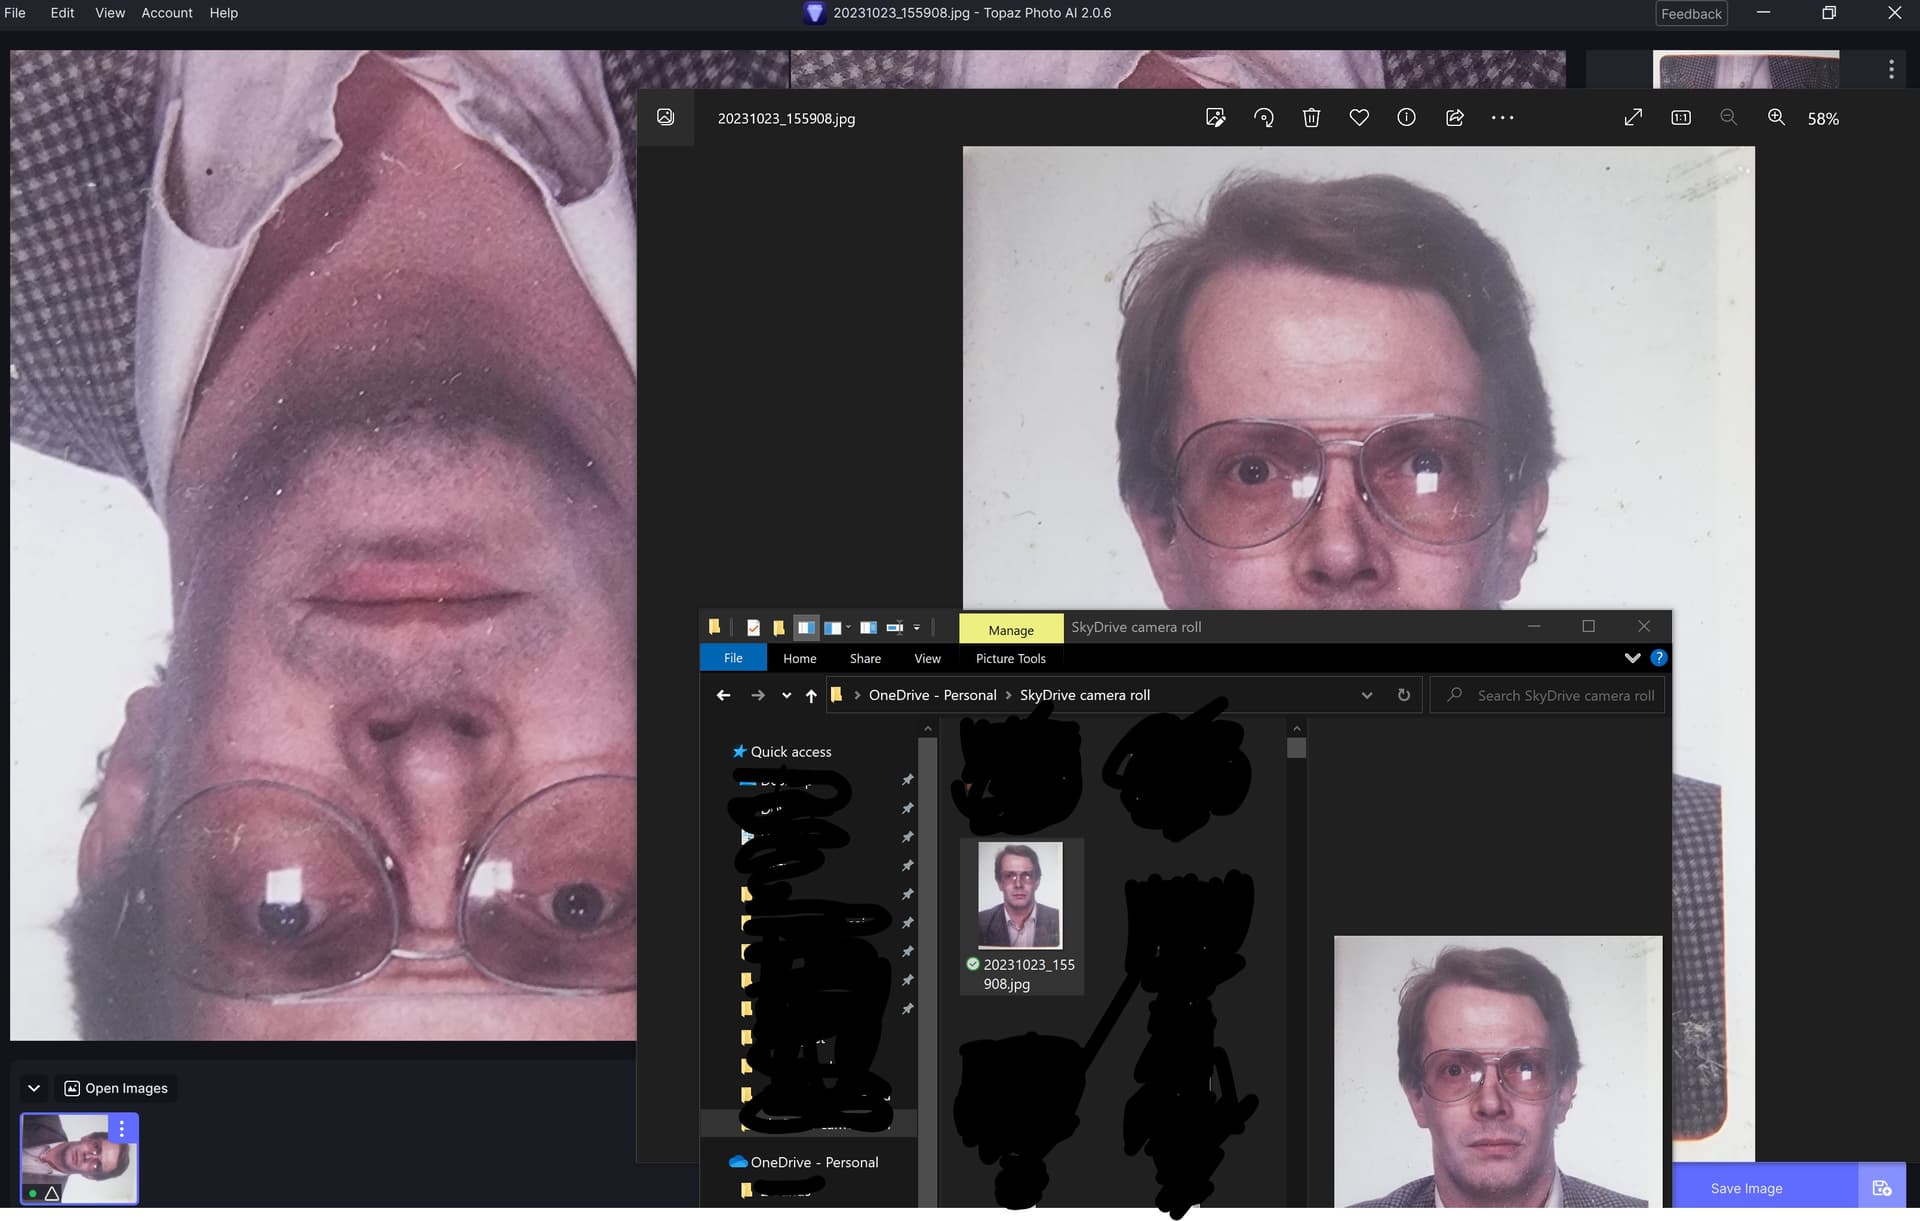Click the Share icon in Photos toolbar
The width and height of the screenshot is (1920, 1221).
[1455, 118]
